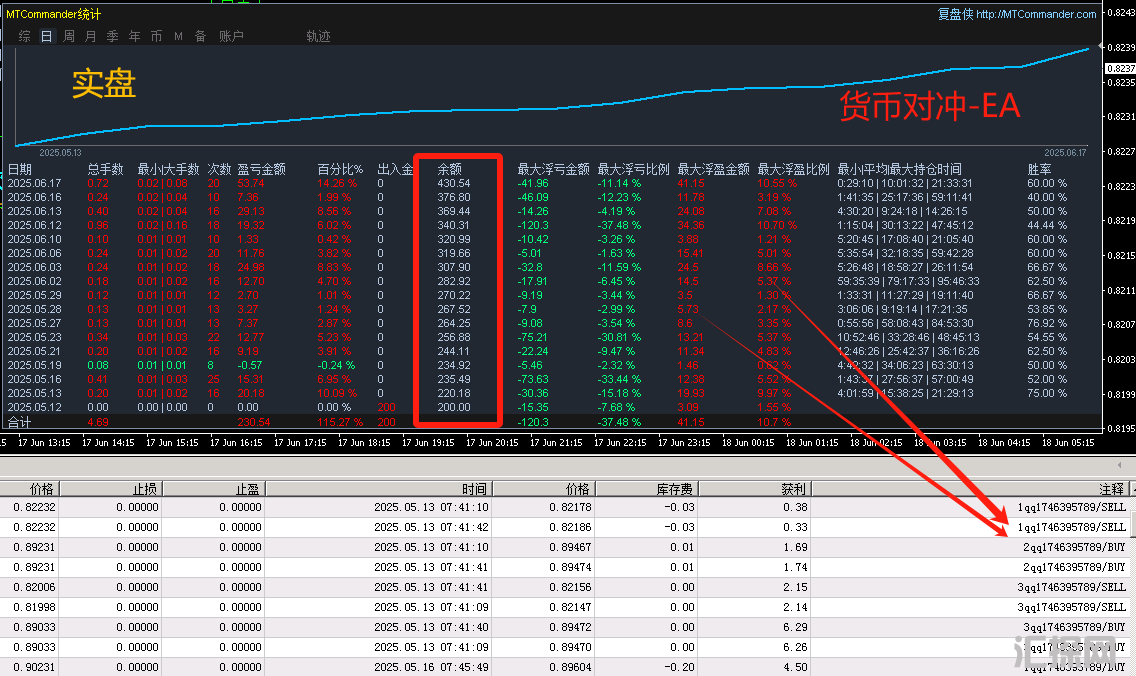Click the swap value -0.20
This screenshot has width=1136, height=676.
pos(680,667)
